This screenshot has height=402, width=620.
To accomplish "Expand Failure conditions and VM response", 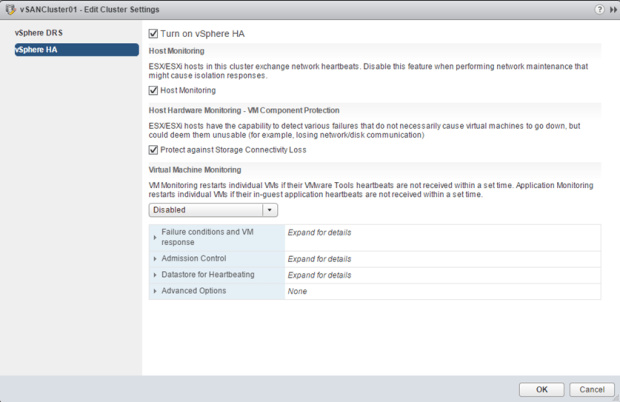I will (x=155, y=237).
